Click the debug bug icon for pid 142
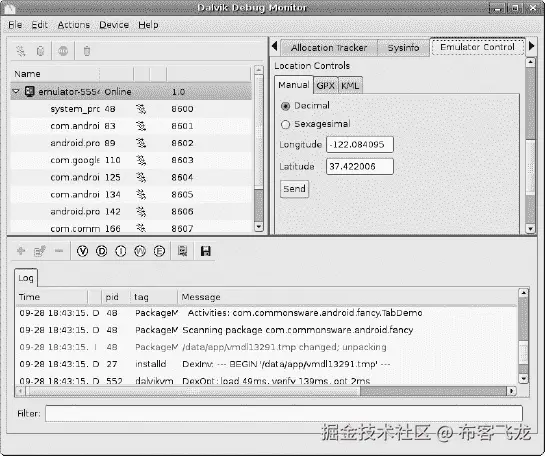This screenshot has height=456, width=545. point(141,211)
